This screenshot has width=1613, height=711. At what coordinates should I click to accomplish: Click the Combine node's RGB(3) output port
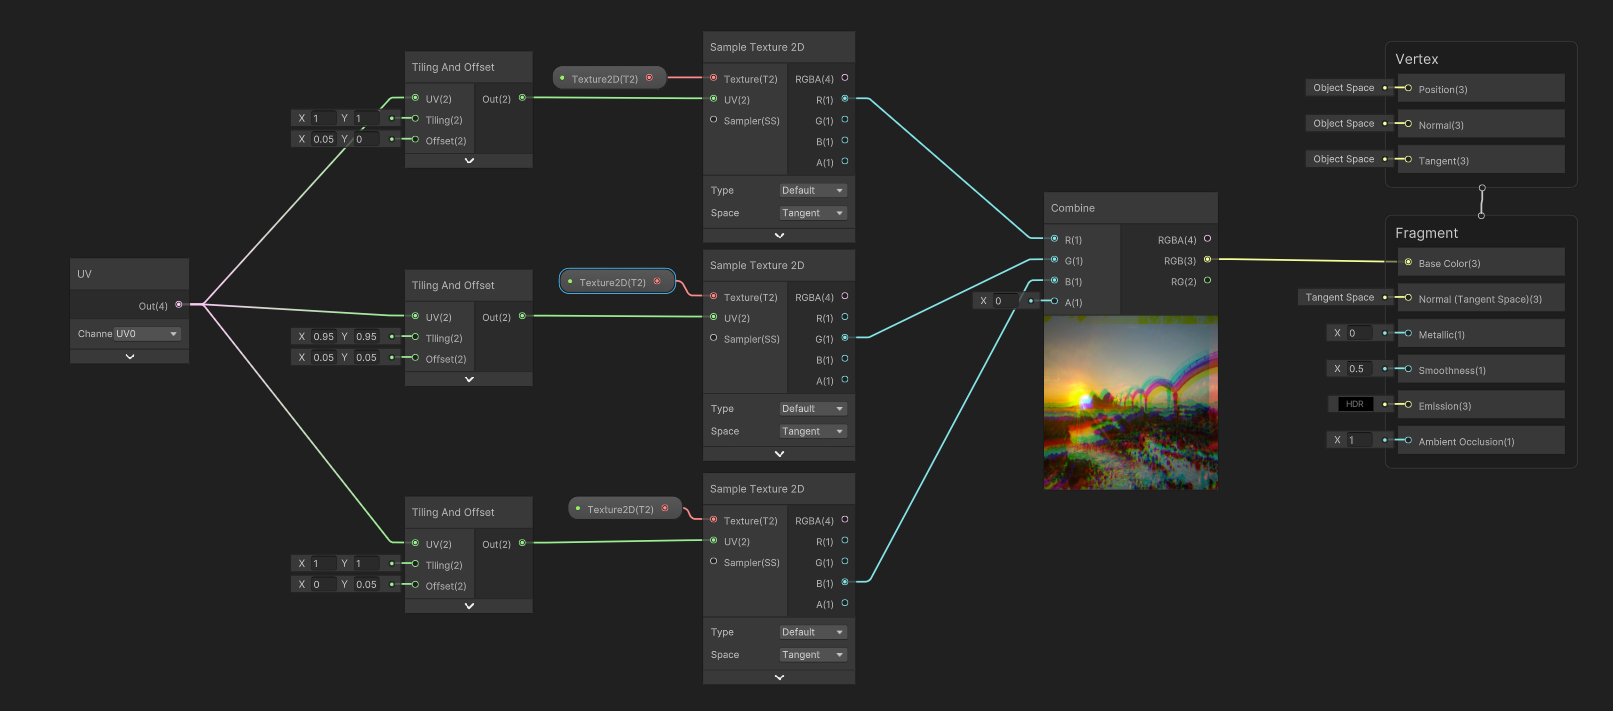tap(1207, 260)
